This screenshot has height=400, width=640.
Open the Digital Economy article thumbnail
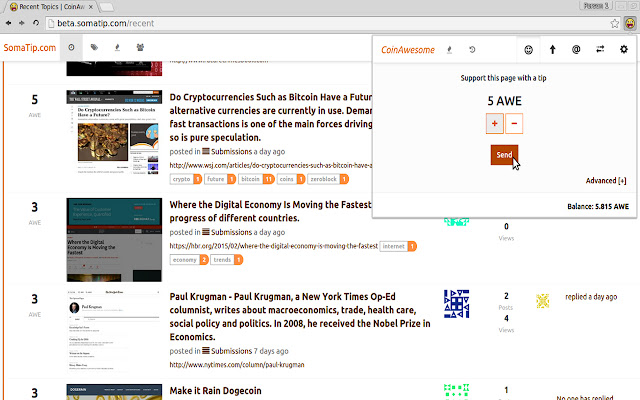[114, 240]
